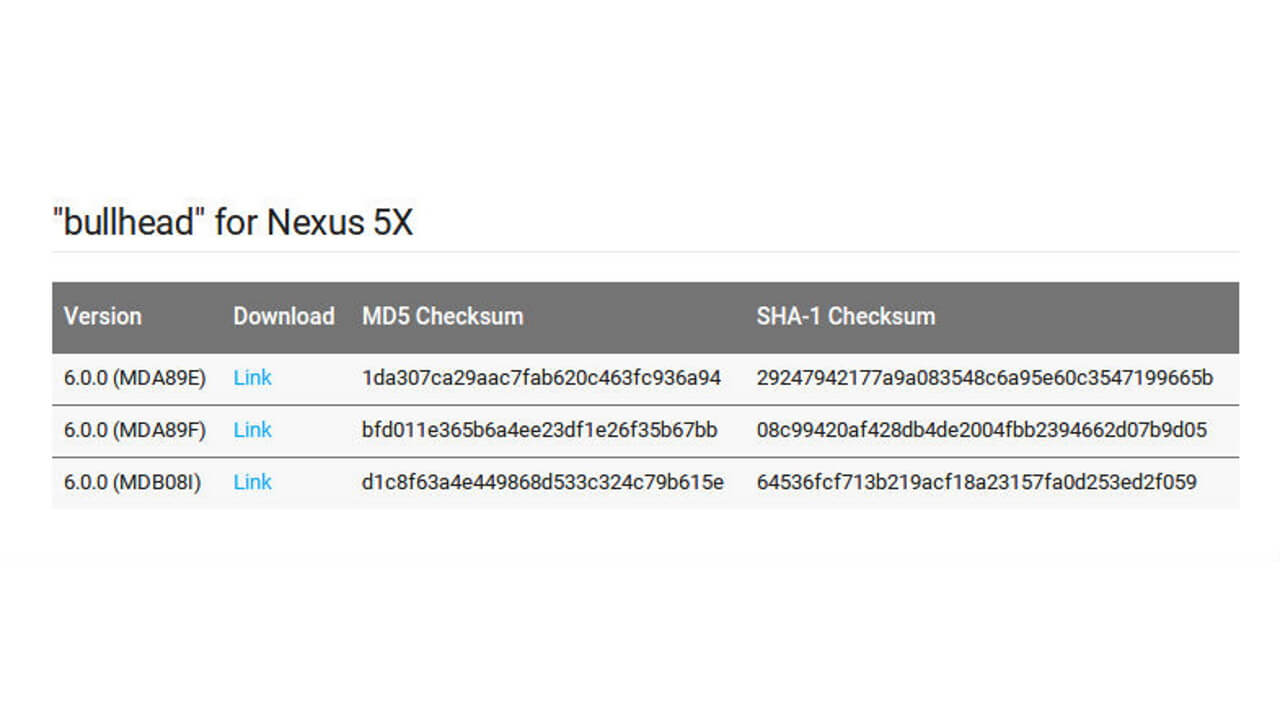Click the Download column header

pyautogui.click(x=284, y=317)
